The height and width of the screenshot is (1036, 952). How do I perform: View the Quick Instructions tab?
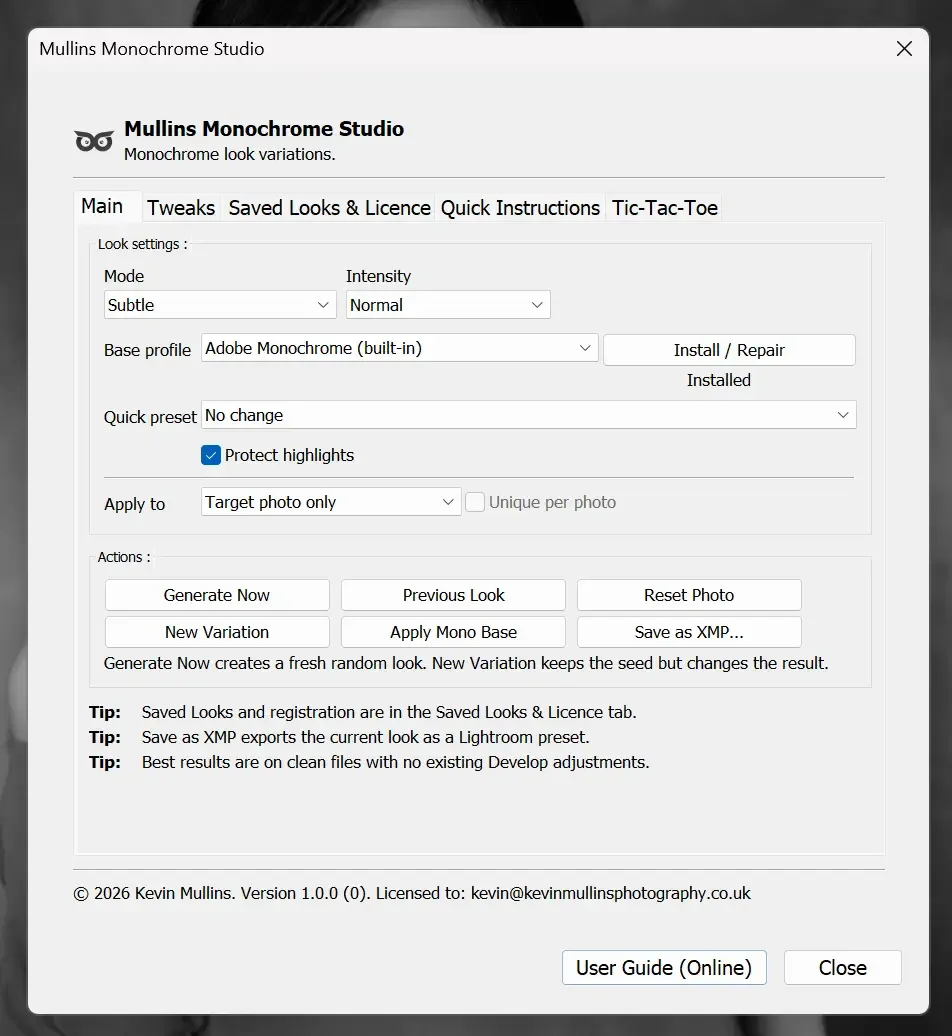pyautogui.click(x=519, y=208)
